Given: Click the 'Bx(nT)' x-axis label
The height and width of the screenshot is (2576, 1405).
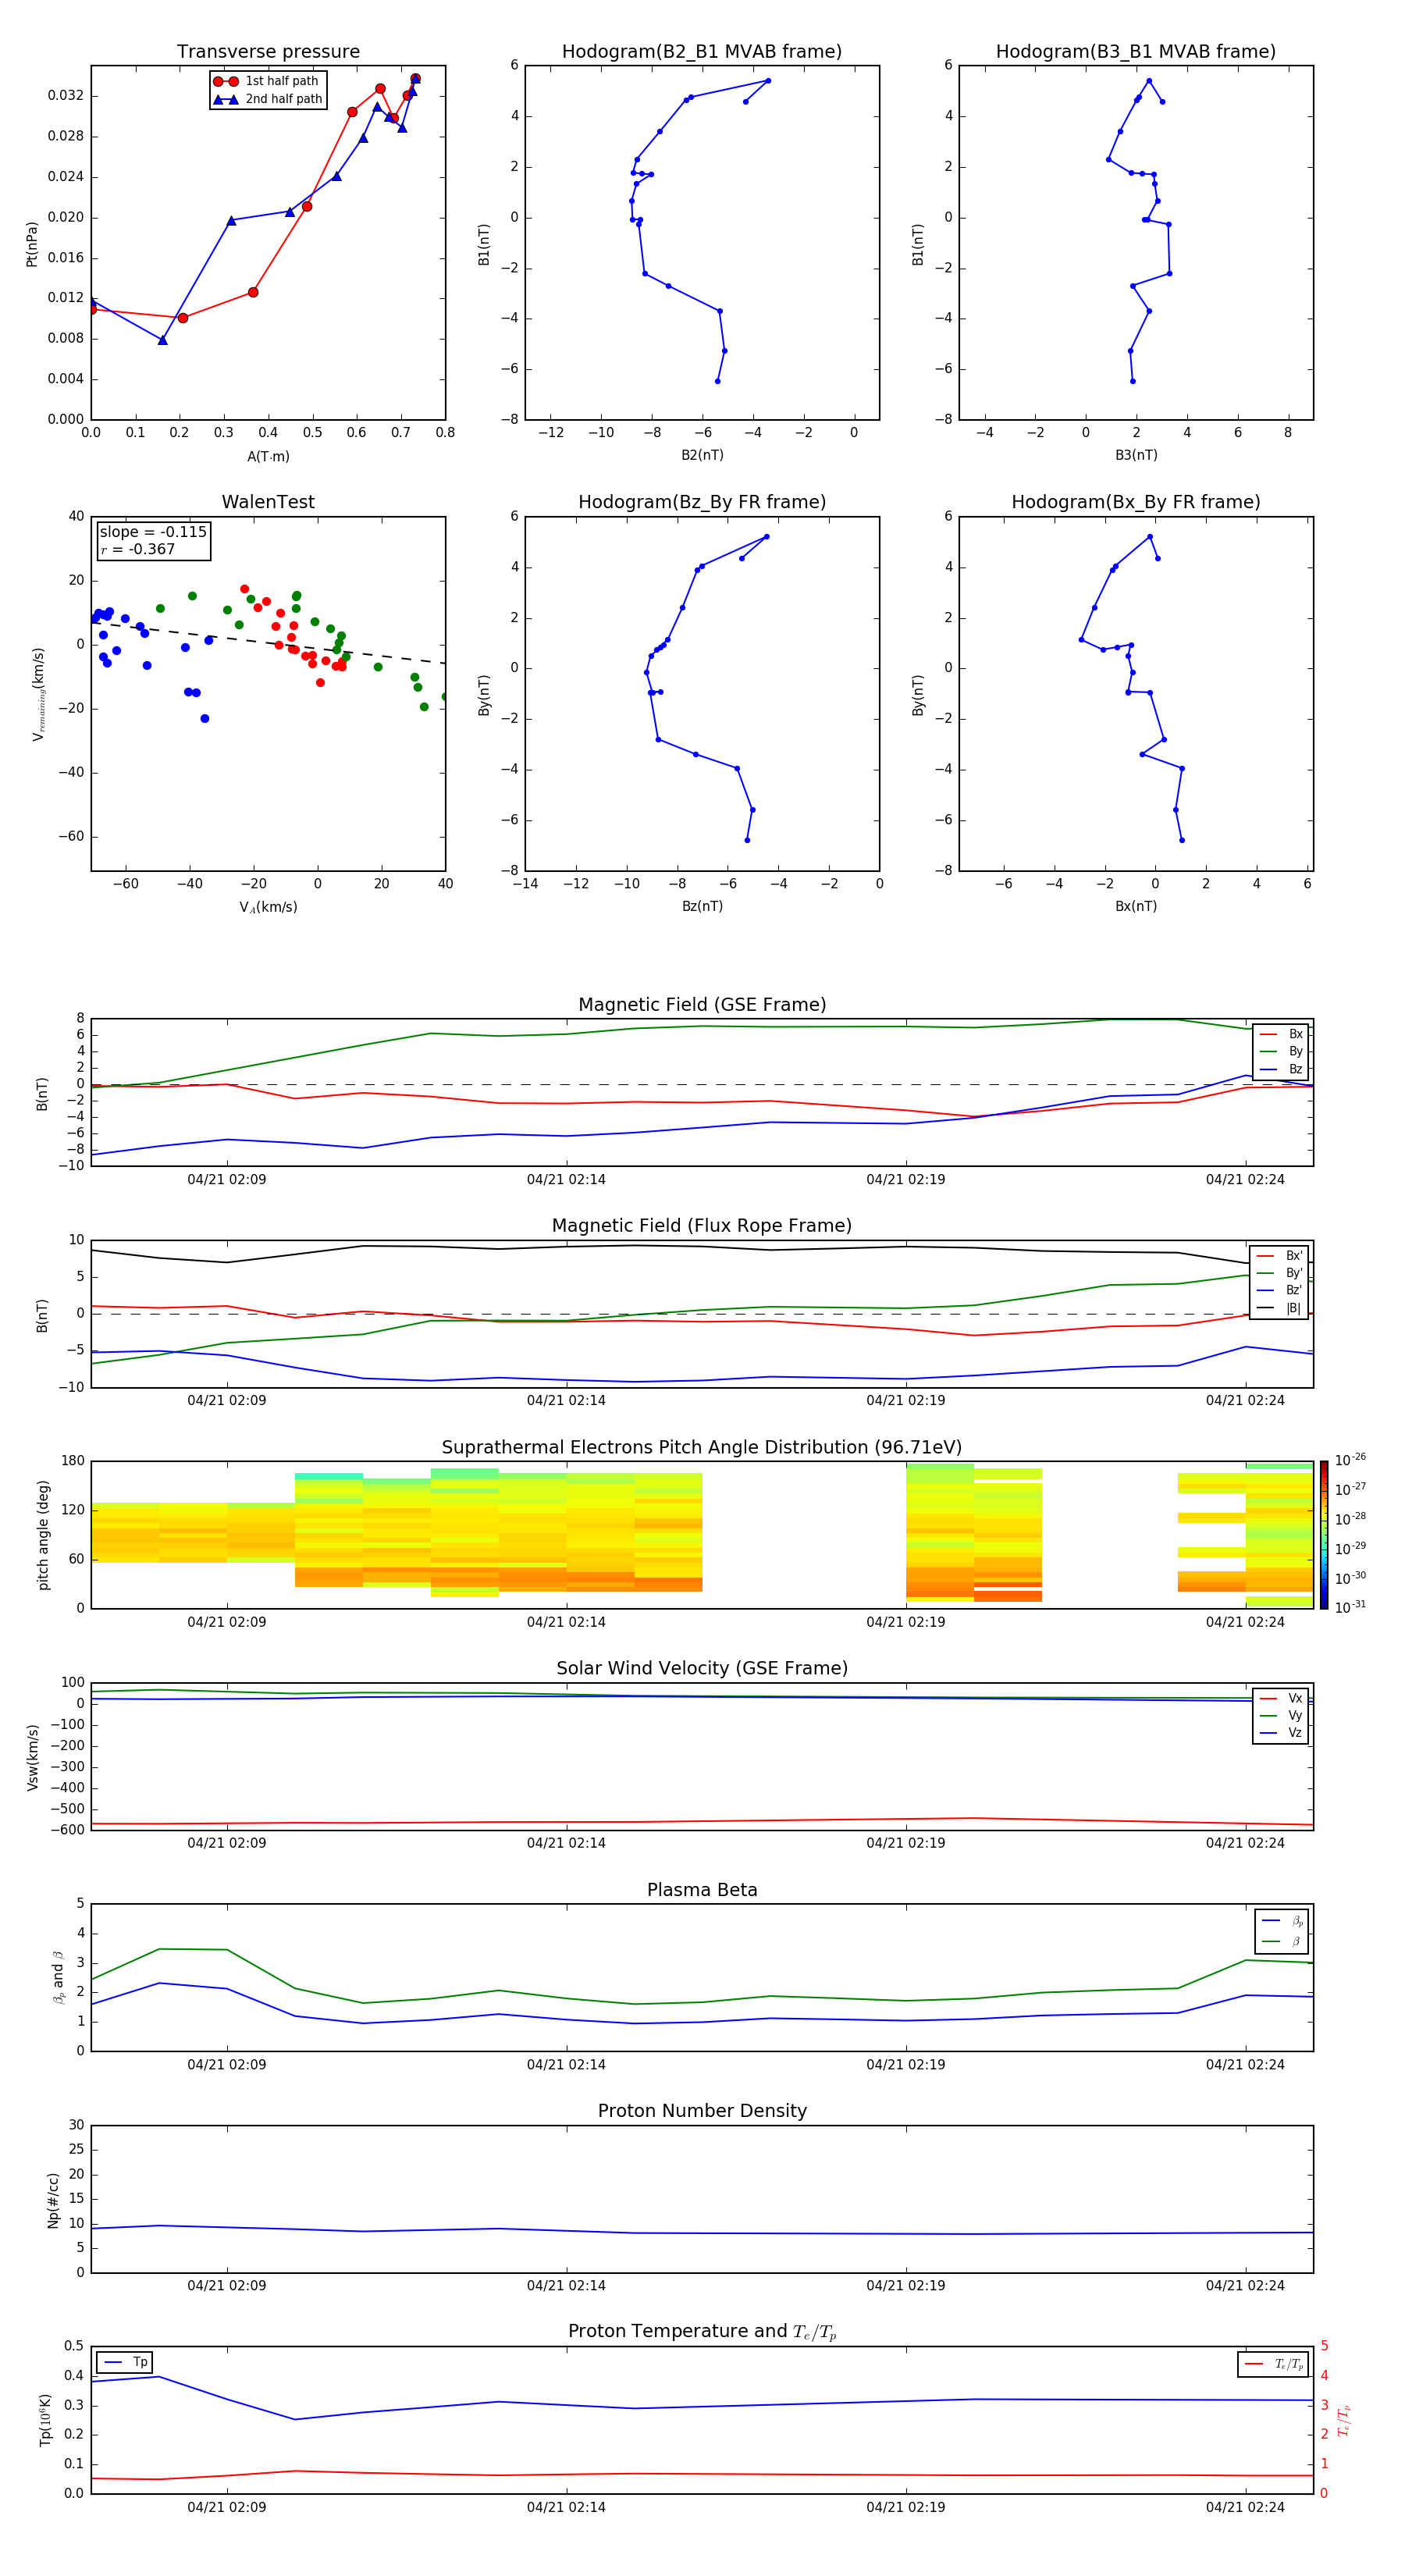Looking at the screenshot, I should (x=1136, y=906).
